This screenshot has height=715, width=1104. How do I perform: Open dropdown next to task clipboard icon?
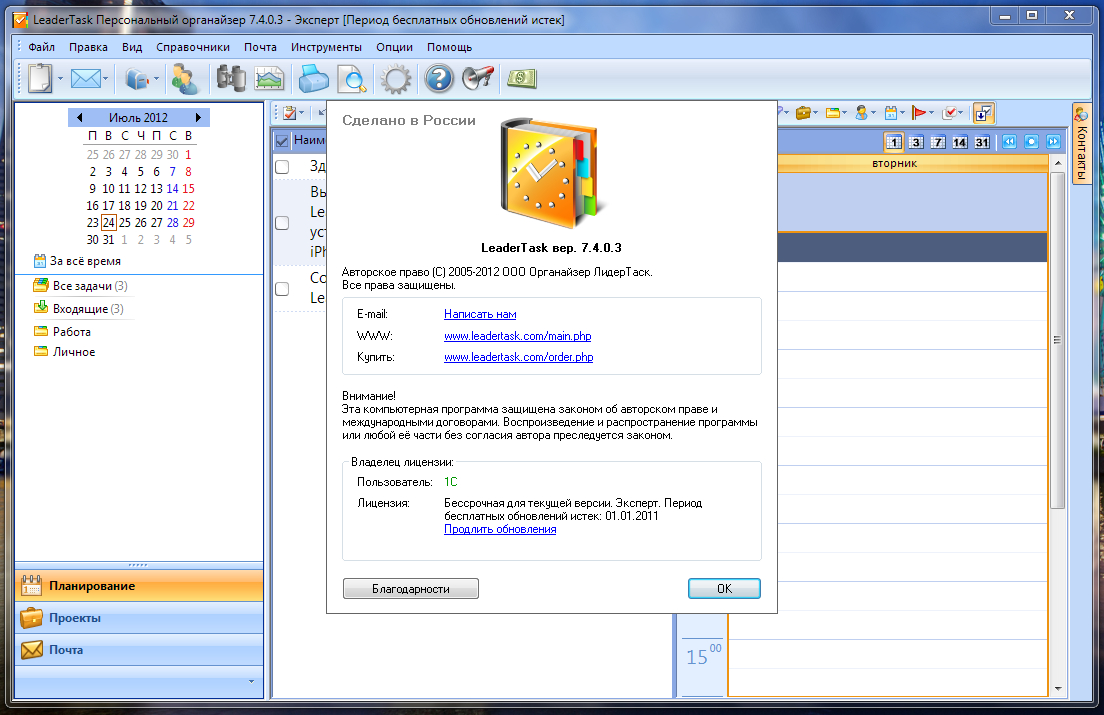[x=301, y=113]
